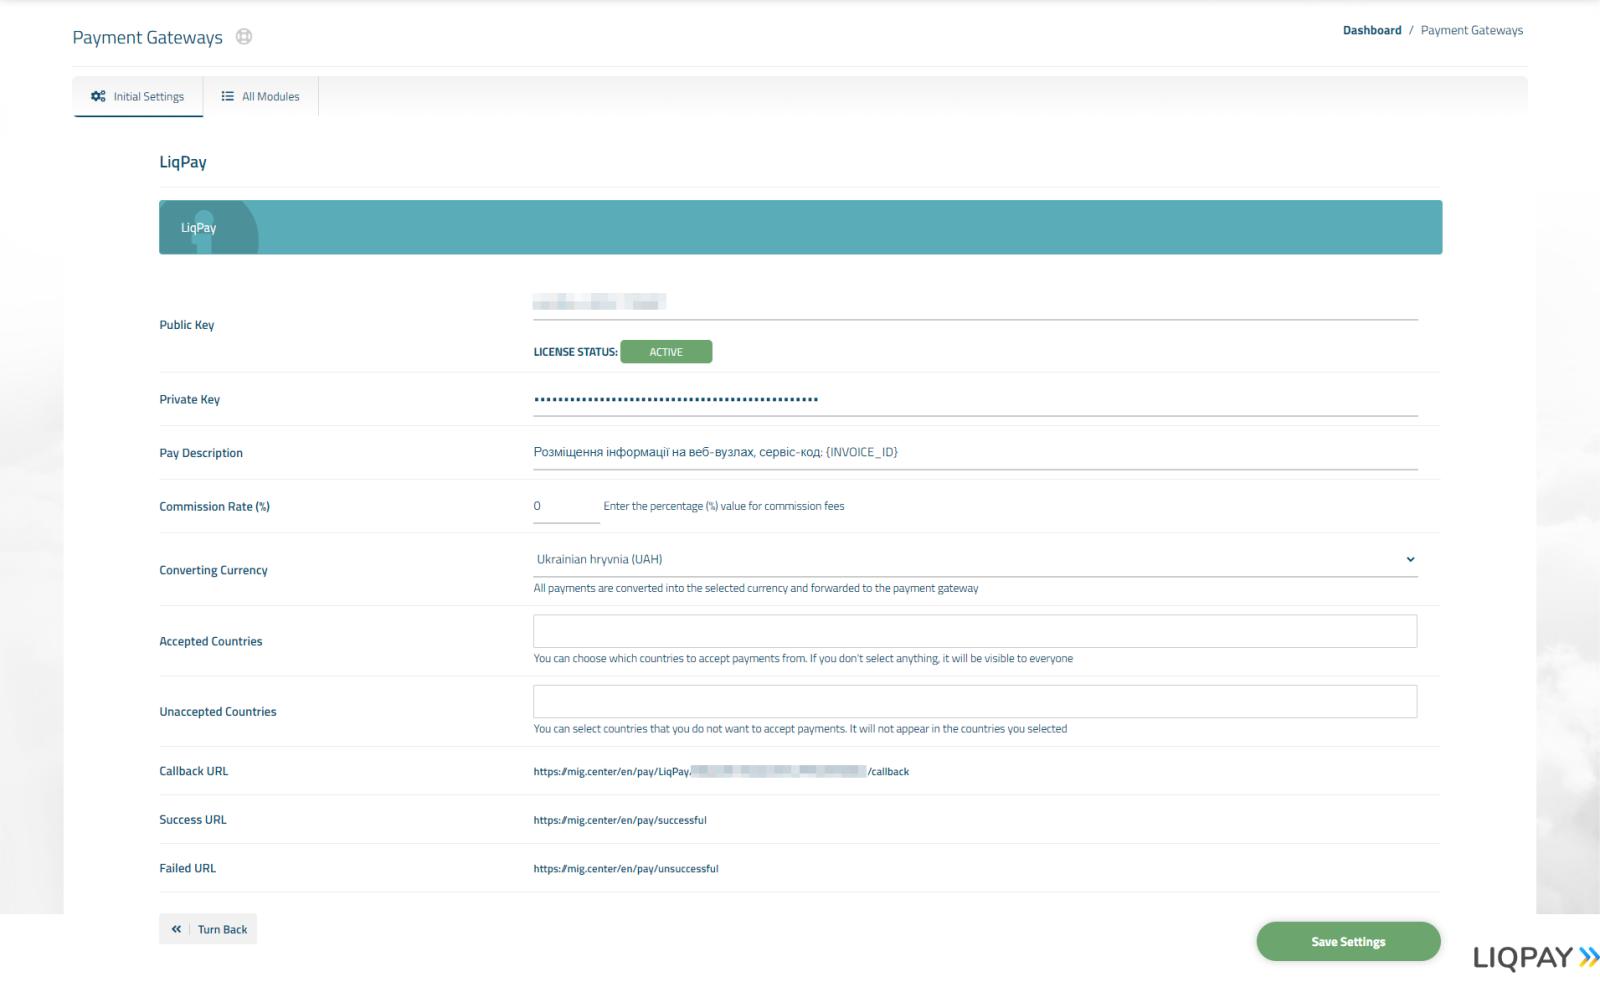The image size is (1600, 987).
Task: Click the LICENSE STATUS label
Action: click(575, 352)
